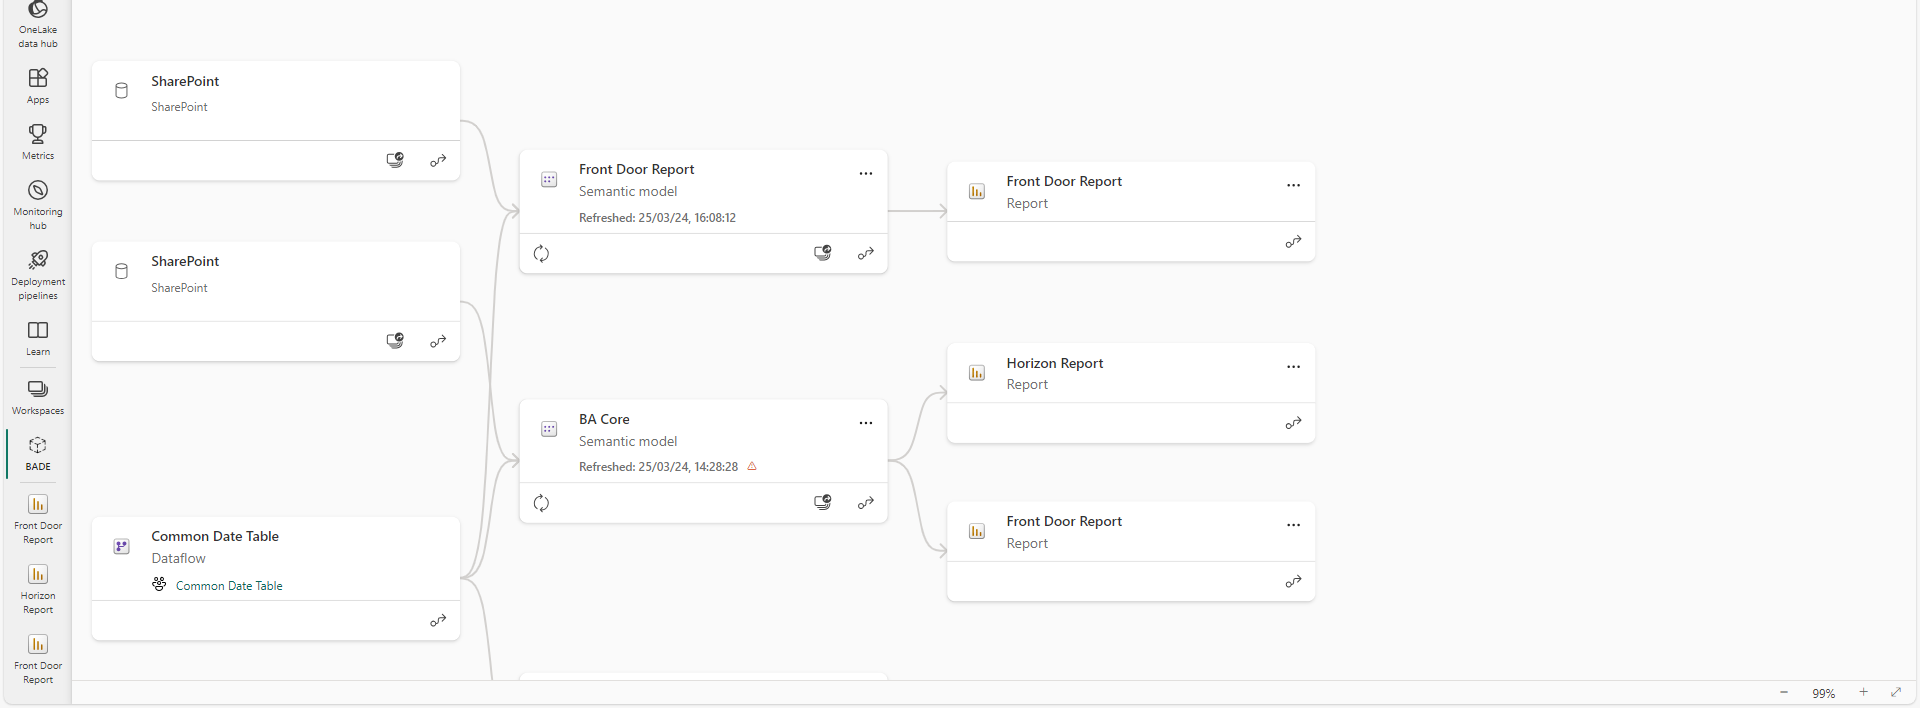Show lineage for Front Door Report under Horizon Report
The image size is (1920, 708).
1293,582
